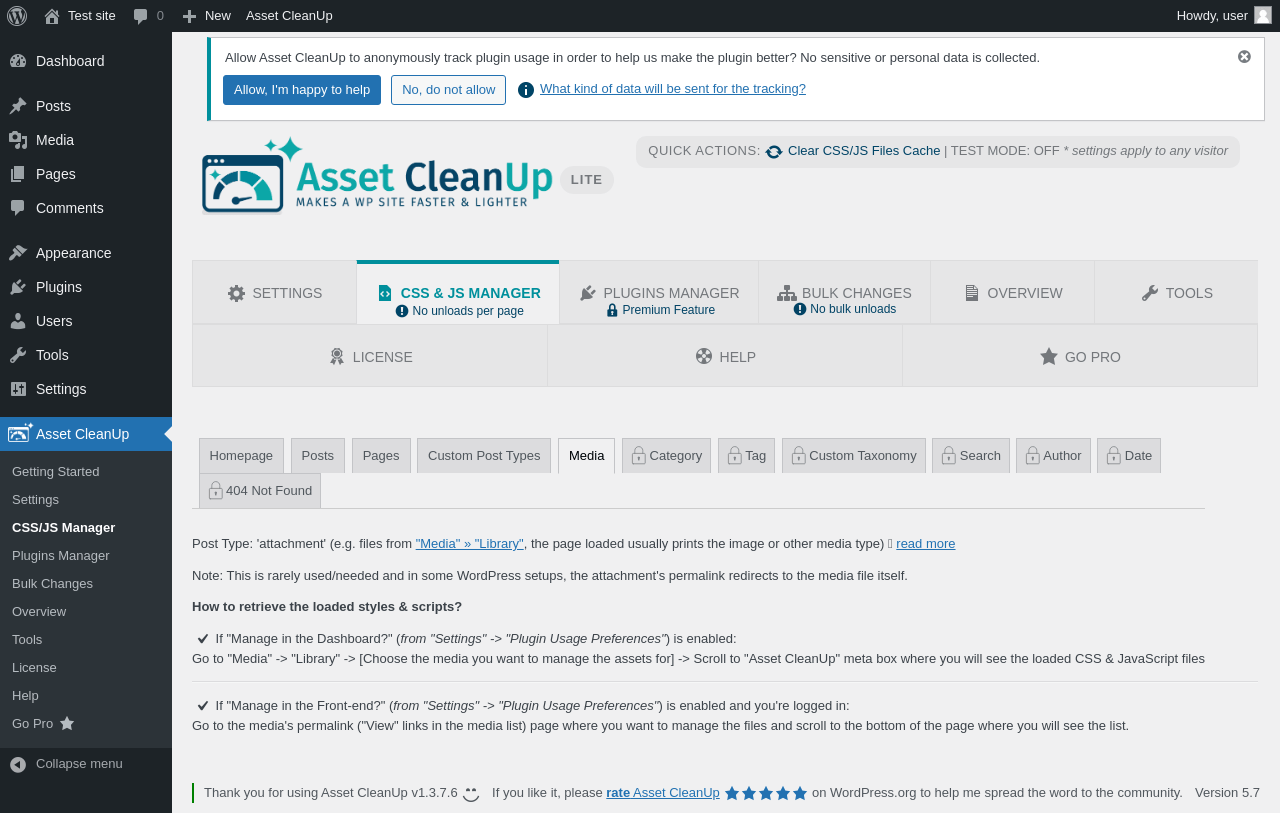Click the WordPress logo icon
The height and width of the screenshot is (813, 1280).
pyautogui.click(x=17, y=15)
